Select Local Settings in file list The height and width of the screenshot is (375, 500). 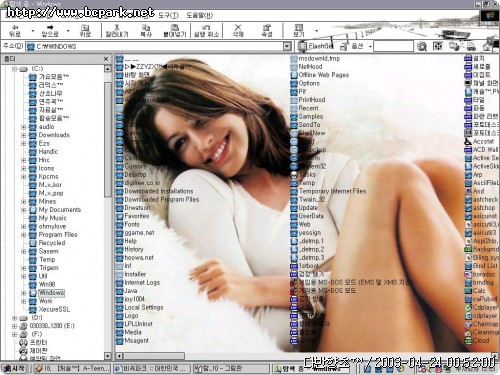click(x=144, y=307)
